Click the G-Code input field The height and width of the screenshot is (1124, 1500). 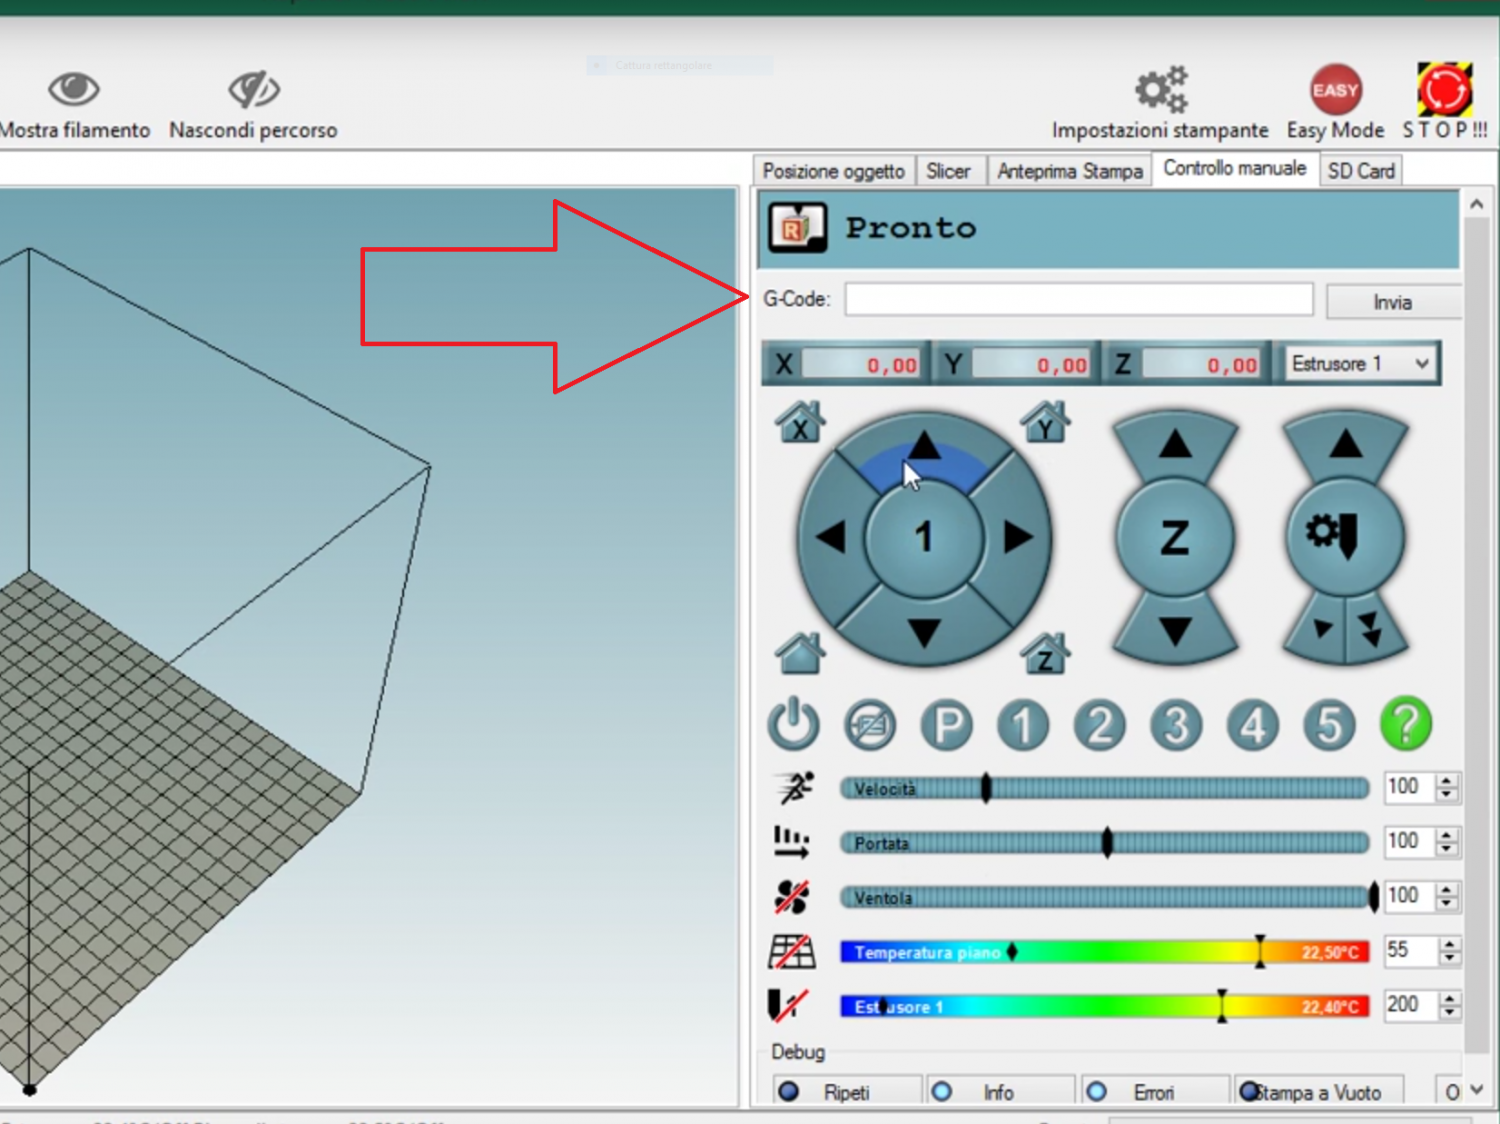click(1078, 299)
